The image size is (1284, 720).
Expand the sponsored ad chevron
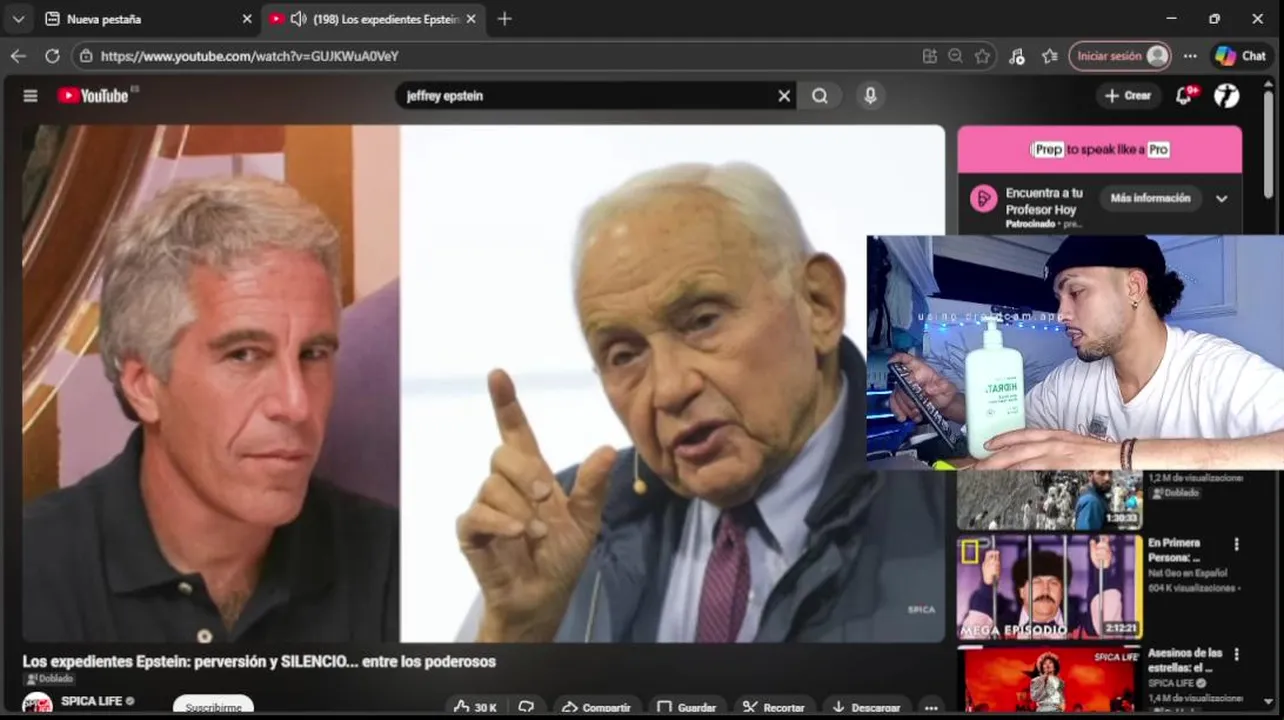pos(1222,199)
